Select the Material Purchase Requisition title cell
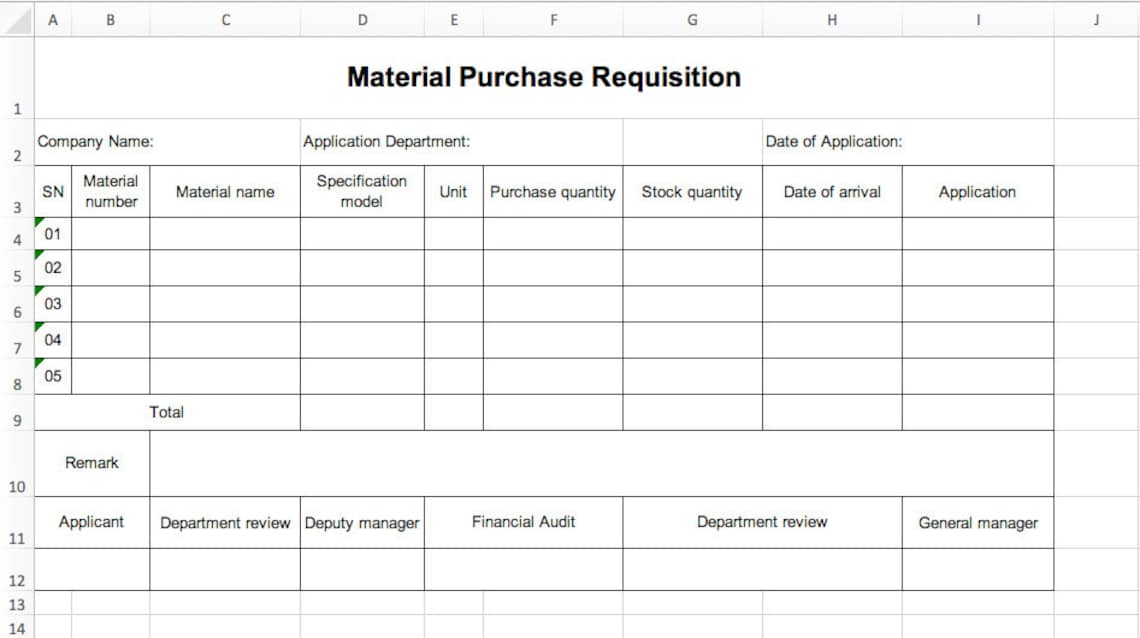 (x=543, y=77)
